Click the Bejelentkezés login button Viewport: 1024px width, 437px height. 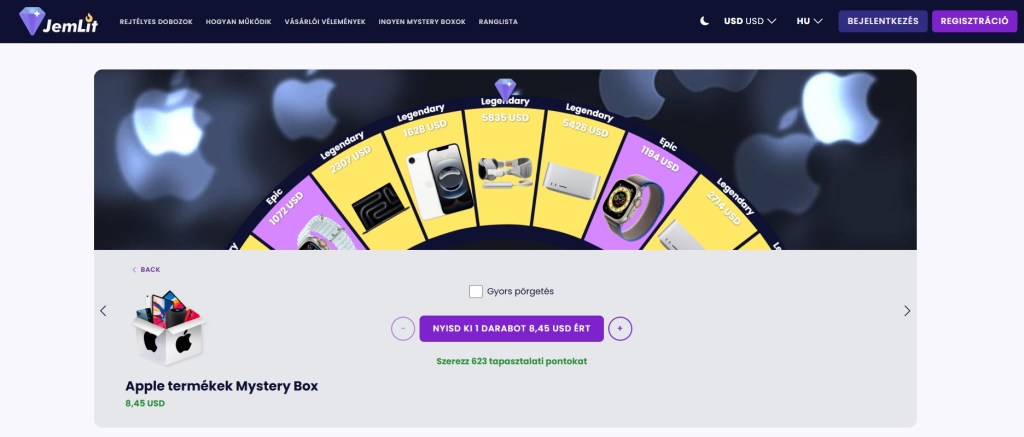pyautogui.click(x=882, y=21)
